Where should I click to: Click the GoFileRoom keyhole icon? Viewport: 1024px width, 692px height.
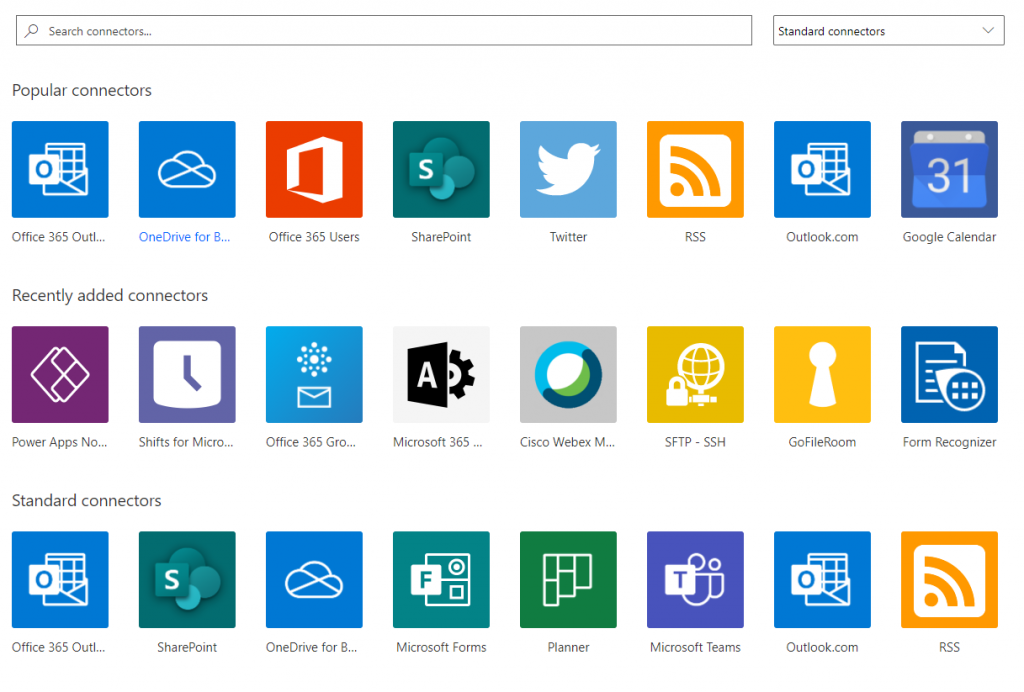tap(822, 374)
